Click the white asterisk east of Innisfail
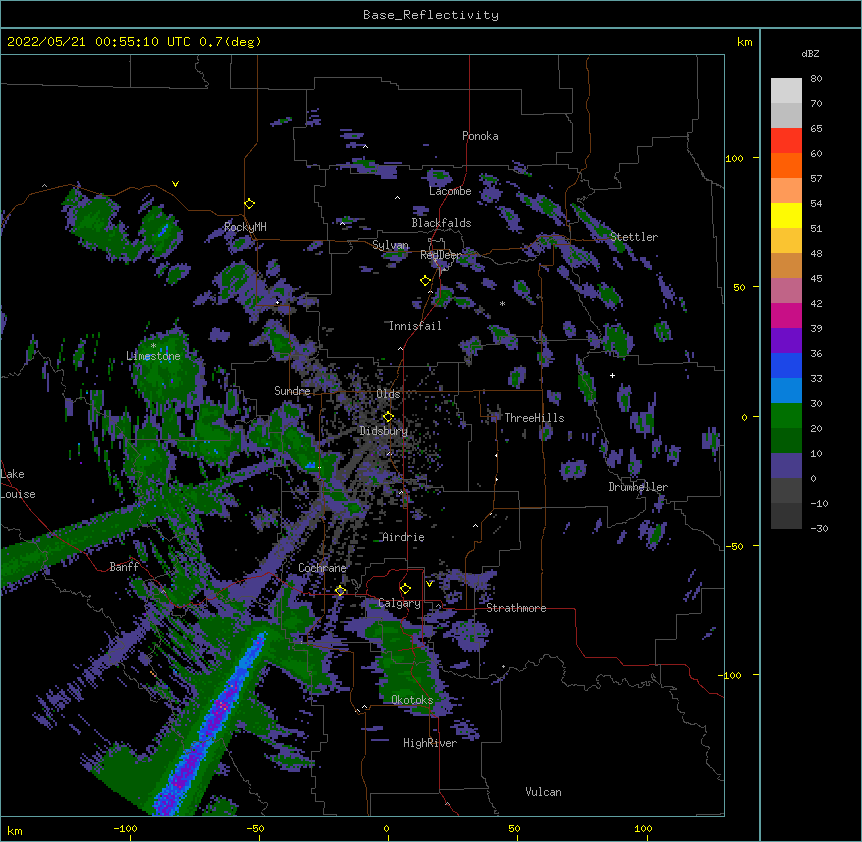The width and height of the screenshot is (862, 842). (502, 304)
